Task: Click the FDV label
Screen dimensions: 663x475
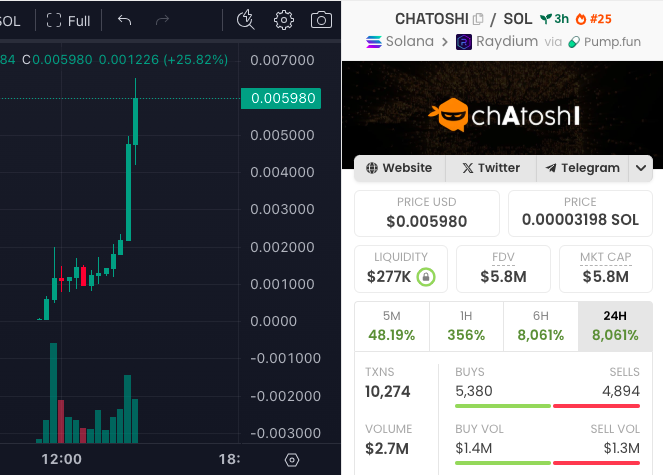Action: pyautogui.click(x=503, y=257)
